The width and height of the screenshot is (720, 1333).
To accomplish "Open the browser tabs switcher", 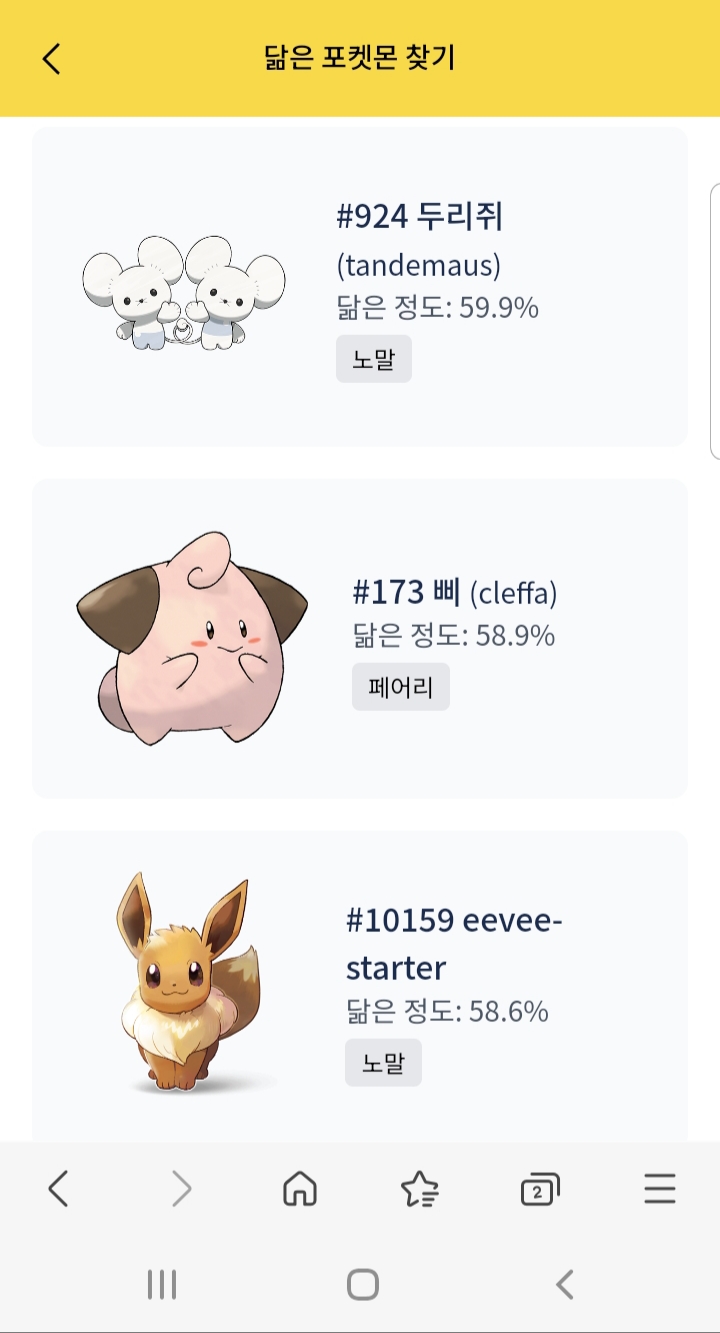I will (540, 1189).
